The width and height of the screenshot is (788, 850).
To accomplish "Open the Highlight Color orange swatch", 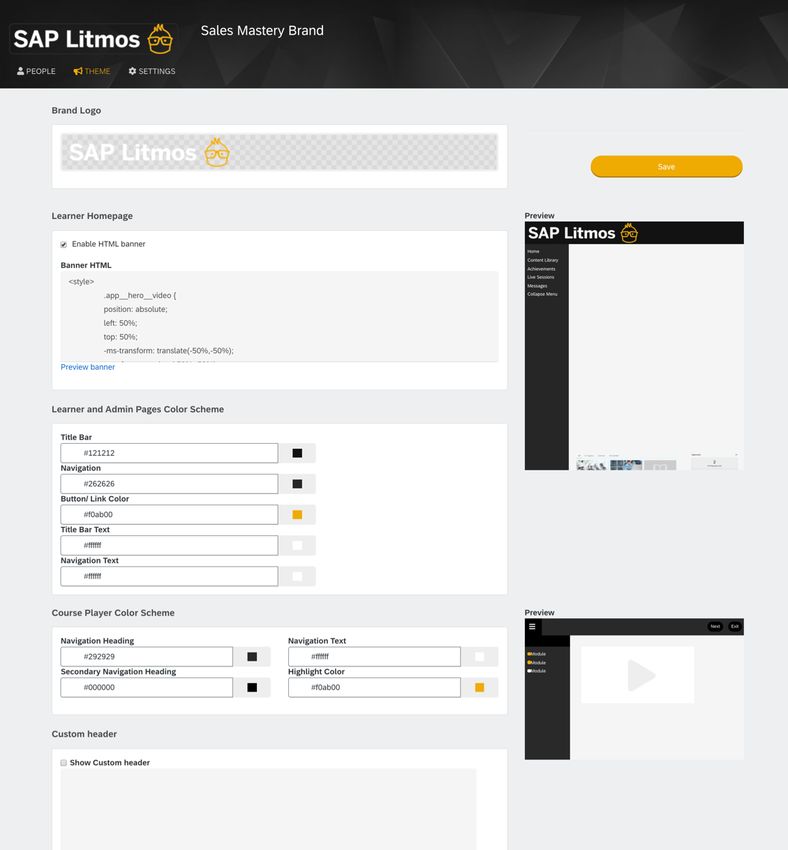I will pyautogui.click(x=480, y=687).
